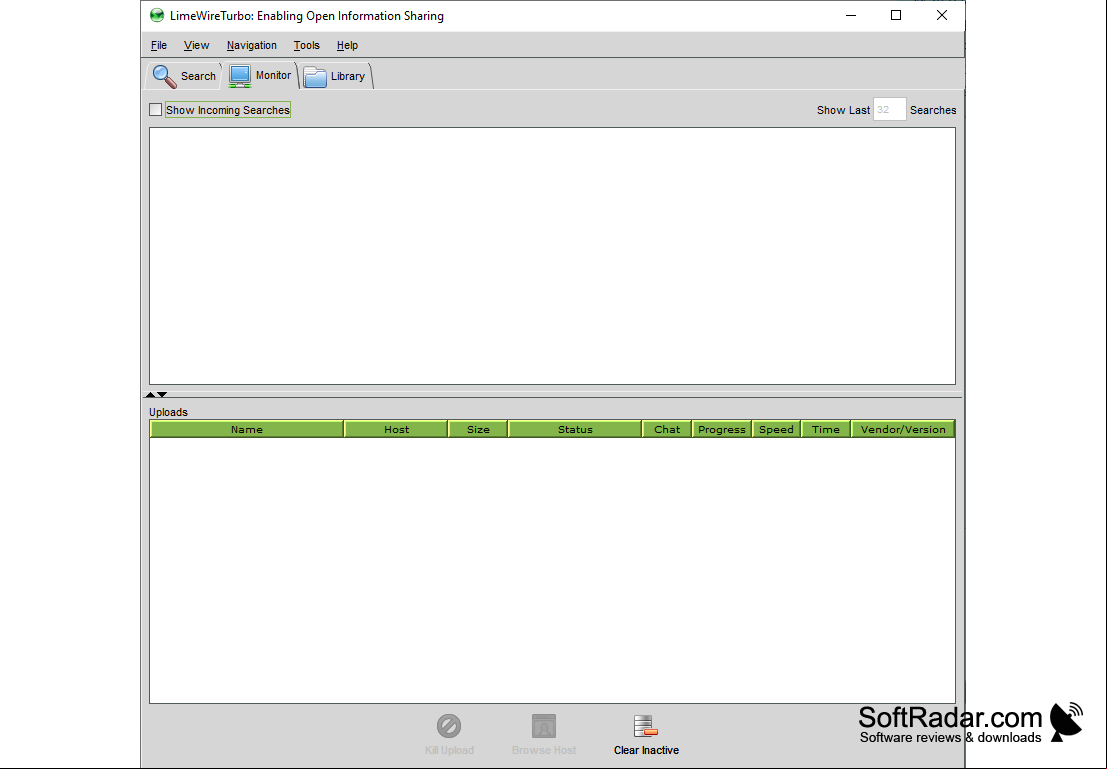Screen dimensions: 1107x769
Task: Click the Vendor/Version column header
Action: click(x=903, y=429)
